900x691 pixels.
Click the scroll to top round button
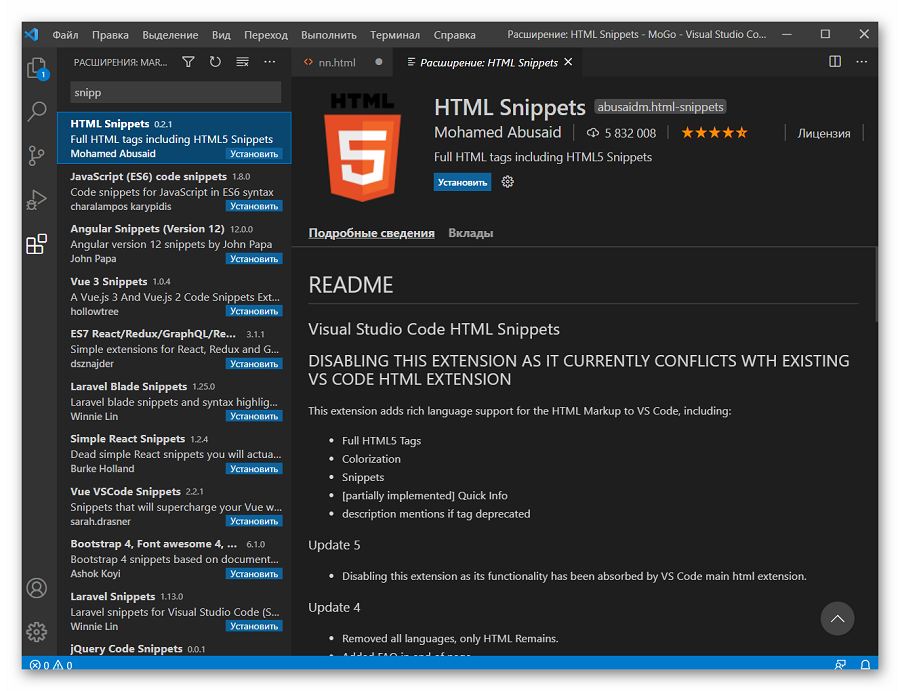pos(837,619)
